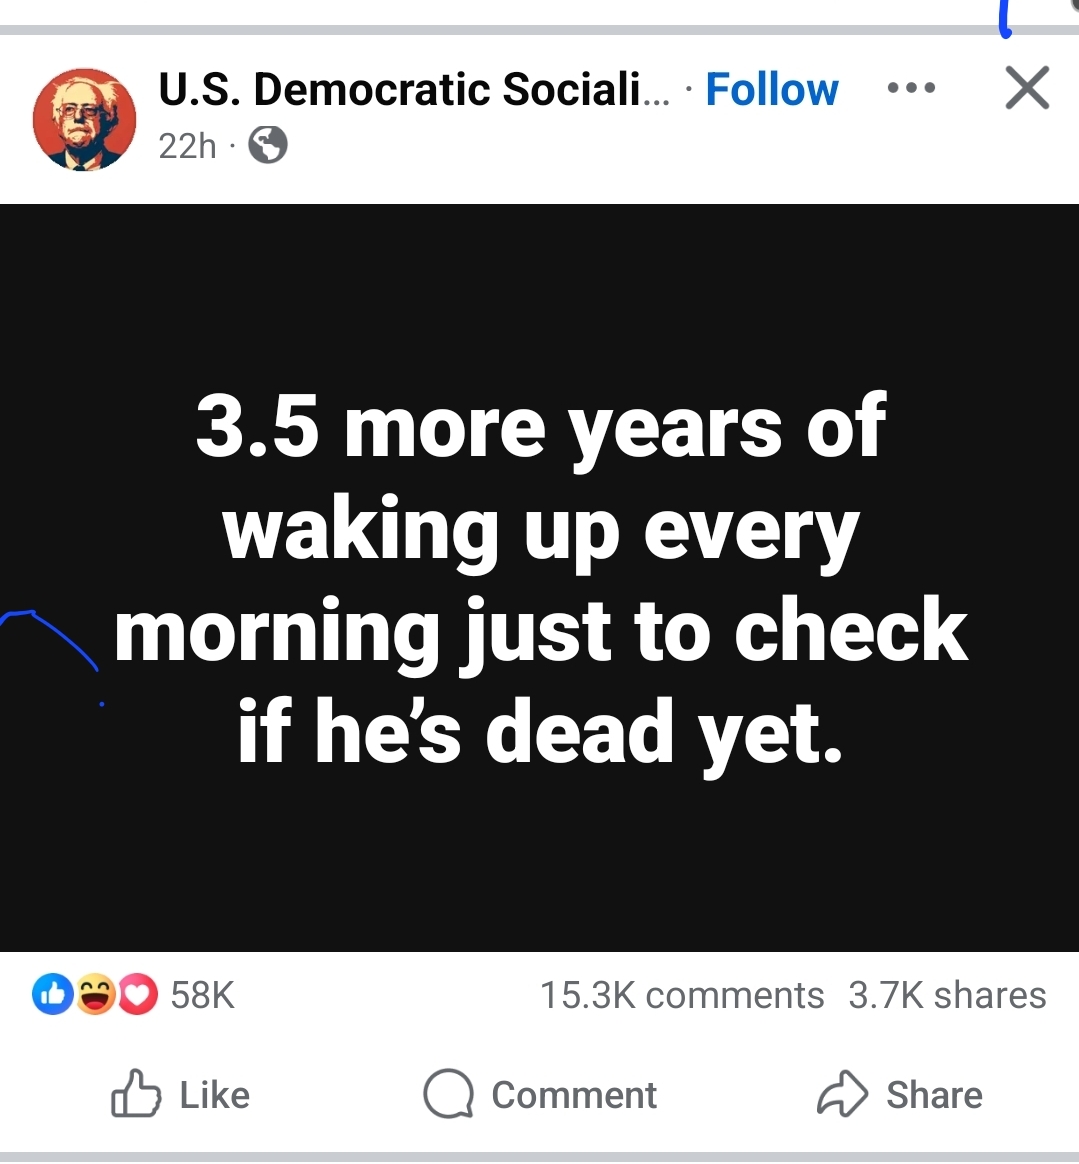Dismiss the post with the X icon
1079x1164 pixels.
point(1027,88)
